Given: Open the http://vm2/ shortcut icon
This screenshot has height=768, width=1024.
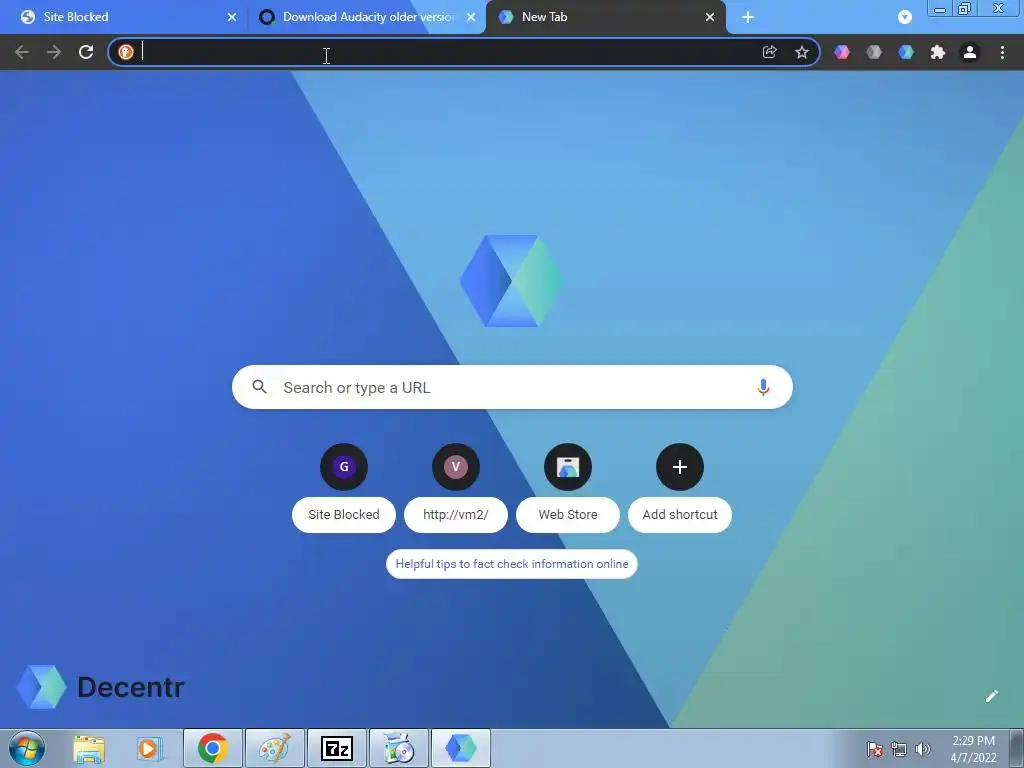Looking at the screenshot, I should (x=456, y=467).
